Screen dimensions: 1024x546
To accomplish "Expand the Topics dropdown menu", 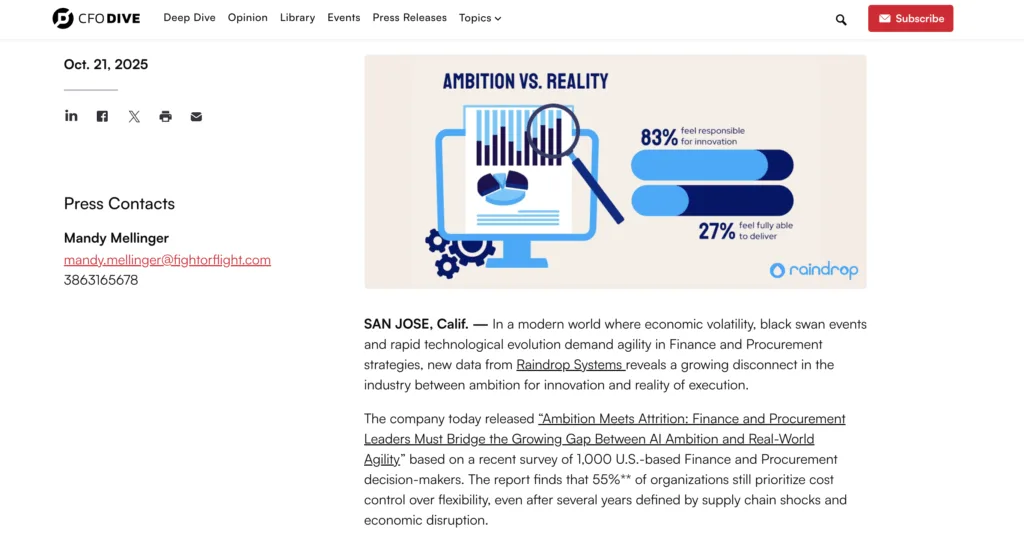I will click(480, 18).
